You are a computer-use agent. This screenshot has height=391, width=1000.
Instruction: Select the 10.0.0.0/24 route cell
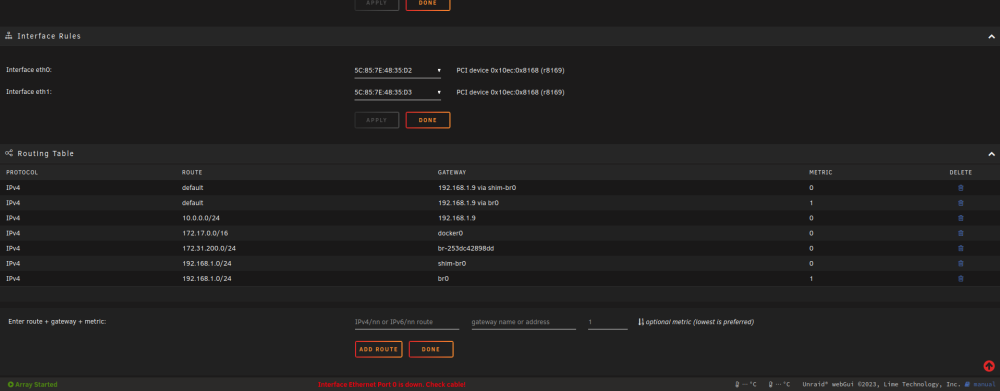(x=201, y=218)
